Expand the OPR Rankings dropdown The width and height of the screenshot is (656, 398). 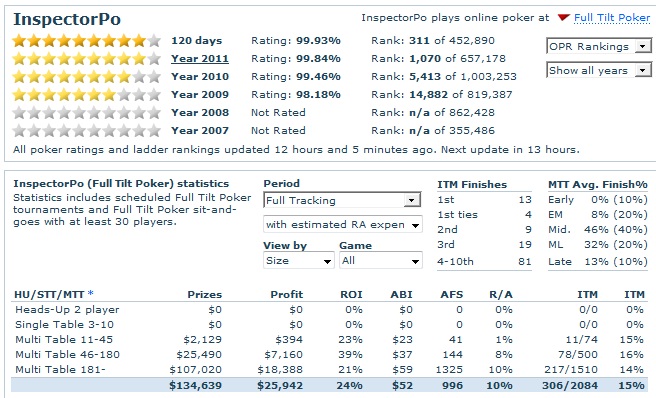(x=599, y=46)
